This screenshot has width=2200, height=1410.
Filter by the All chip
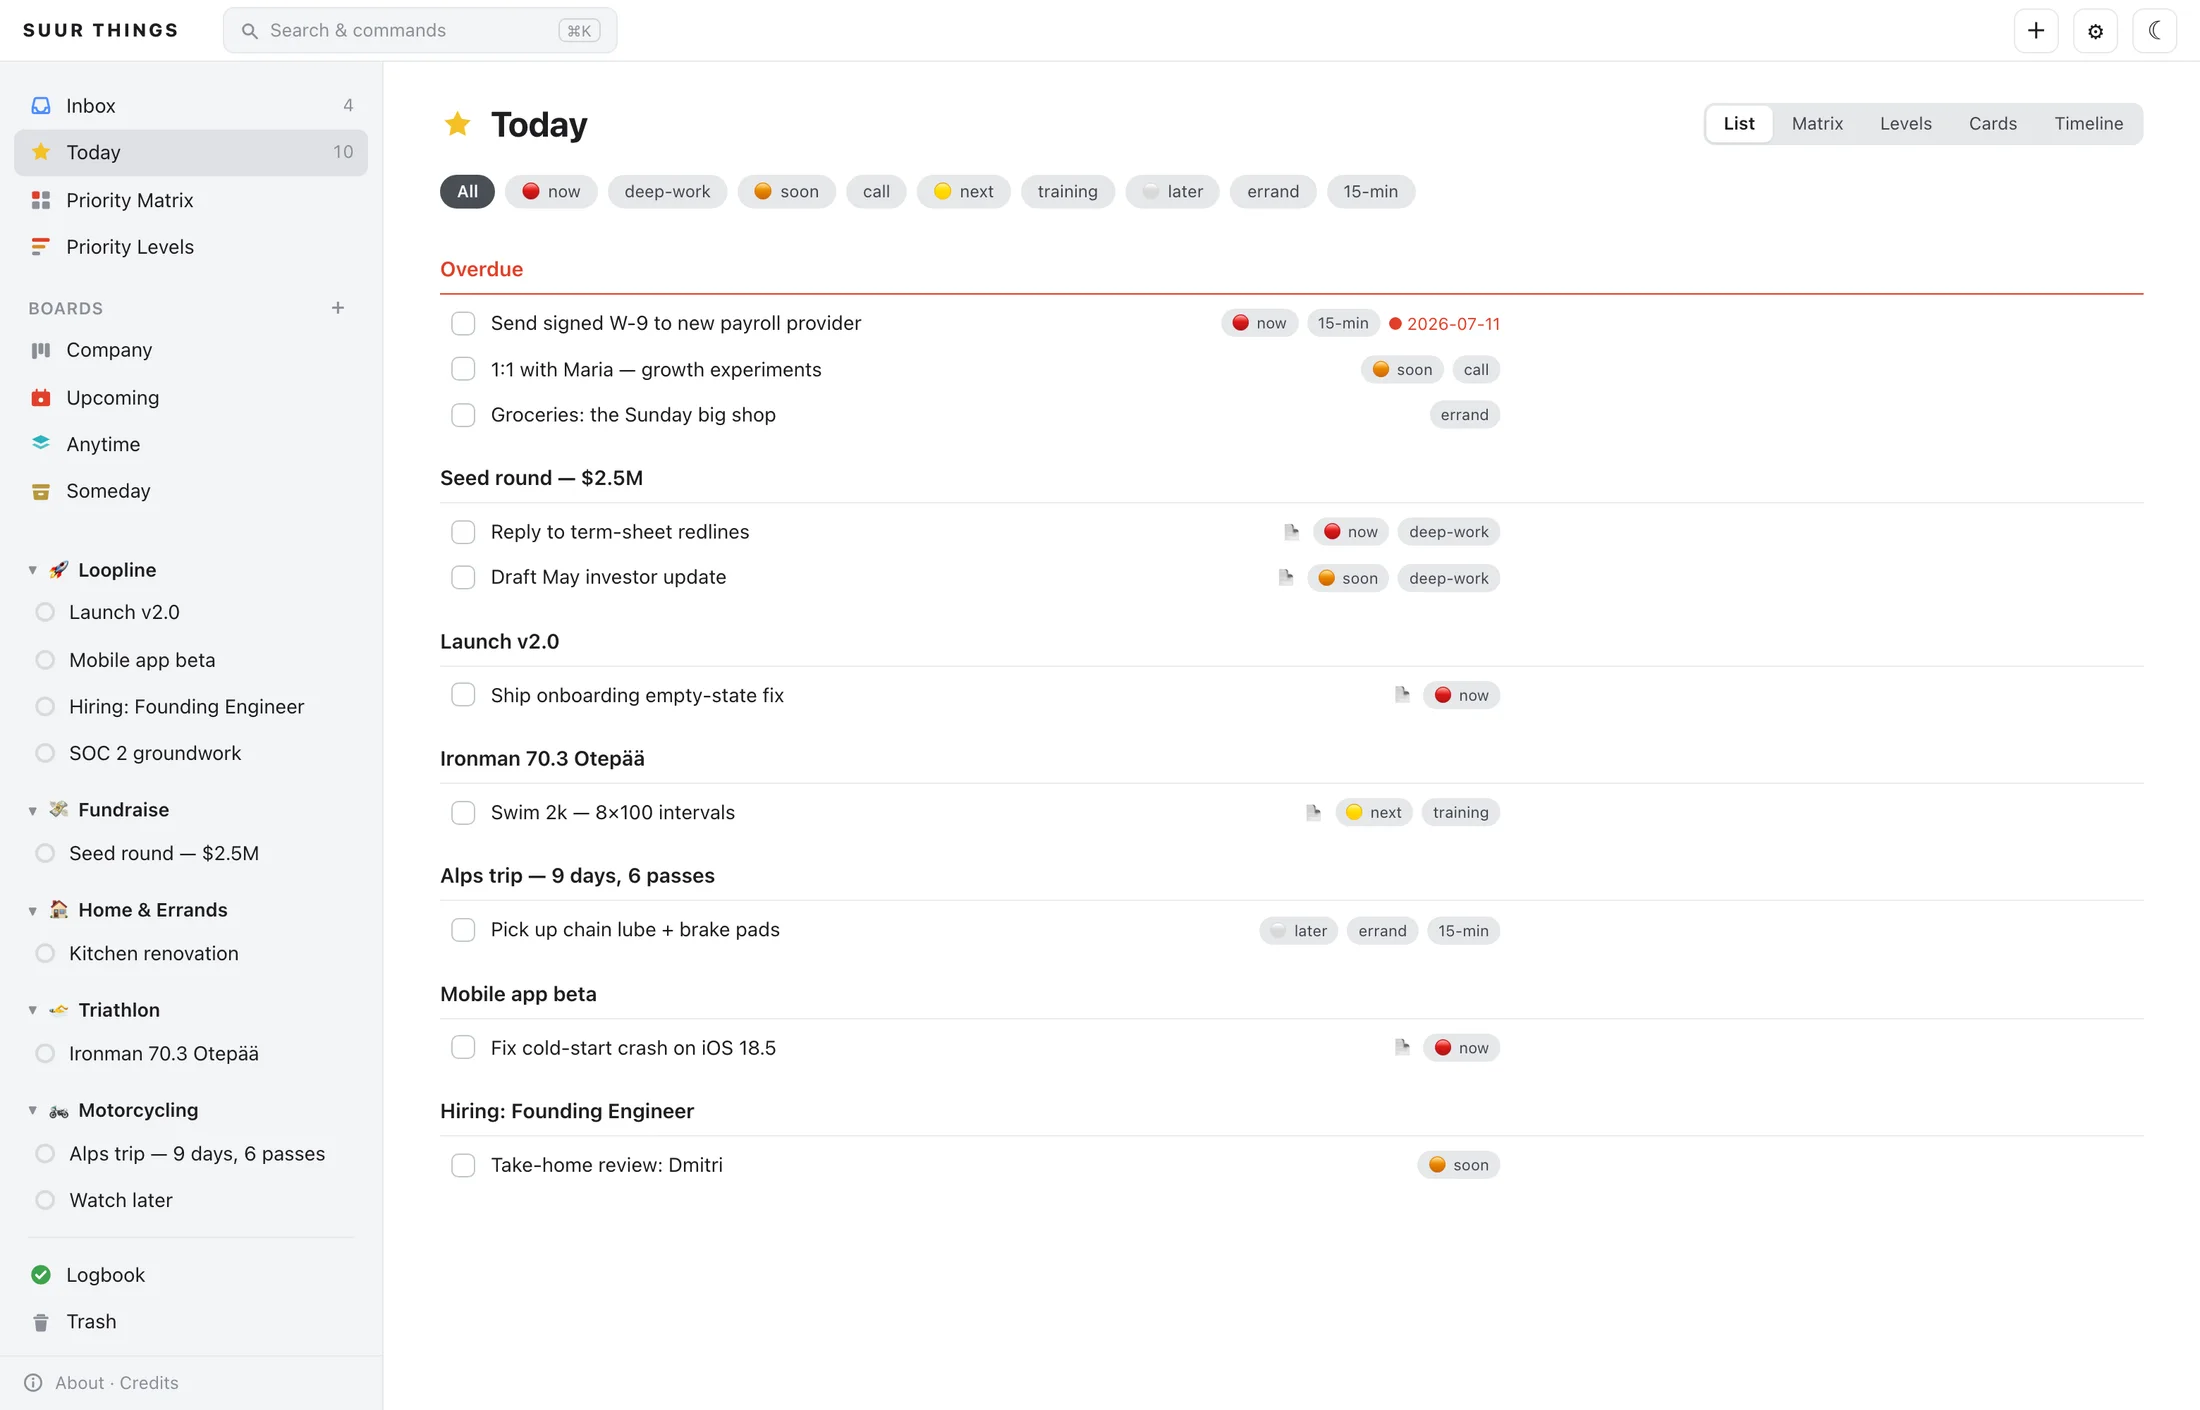click(467, 191)
